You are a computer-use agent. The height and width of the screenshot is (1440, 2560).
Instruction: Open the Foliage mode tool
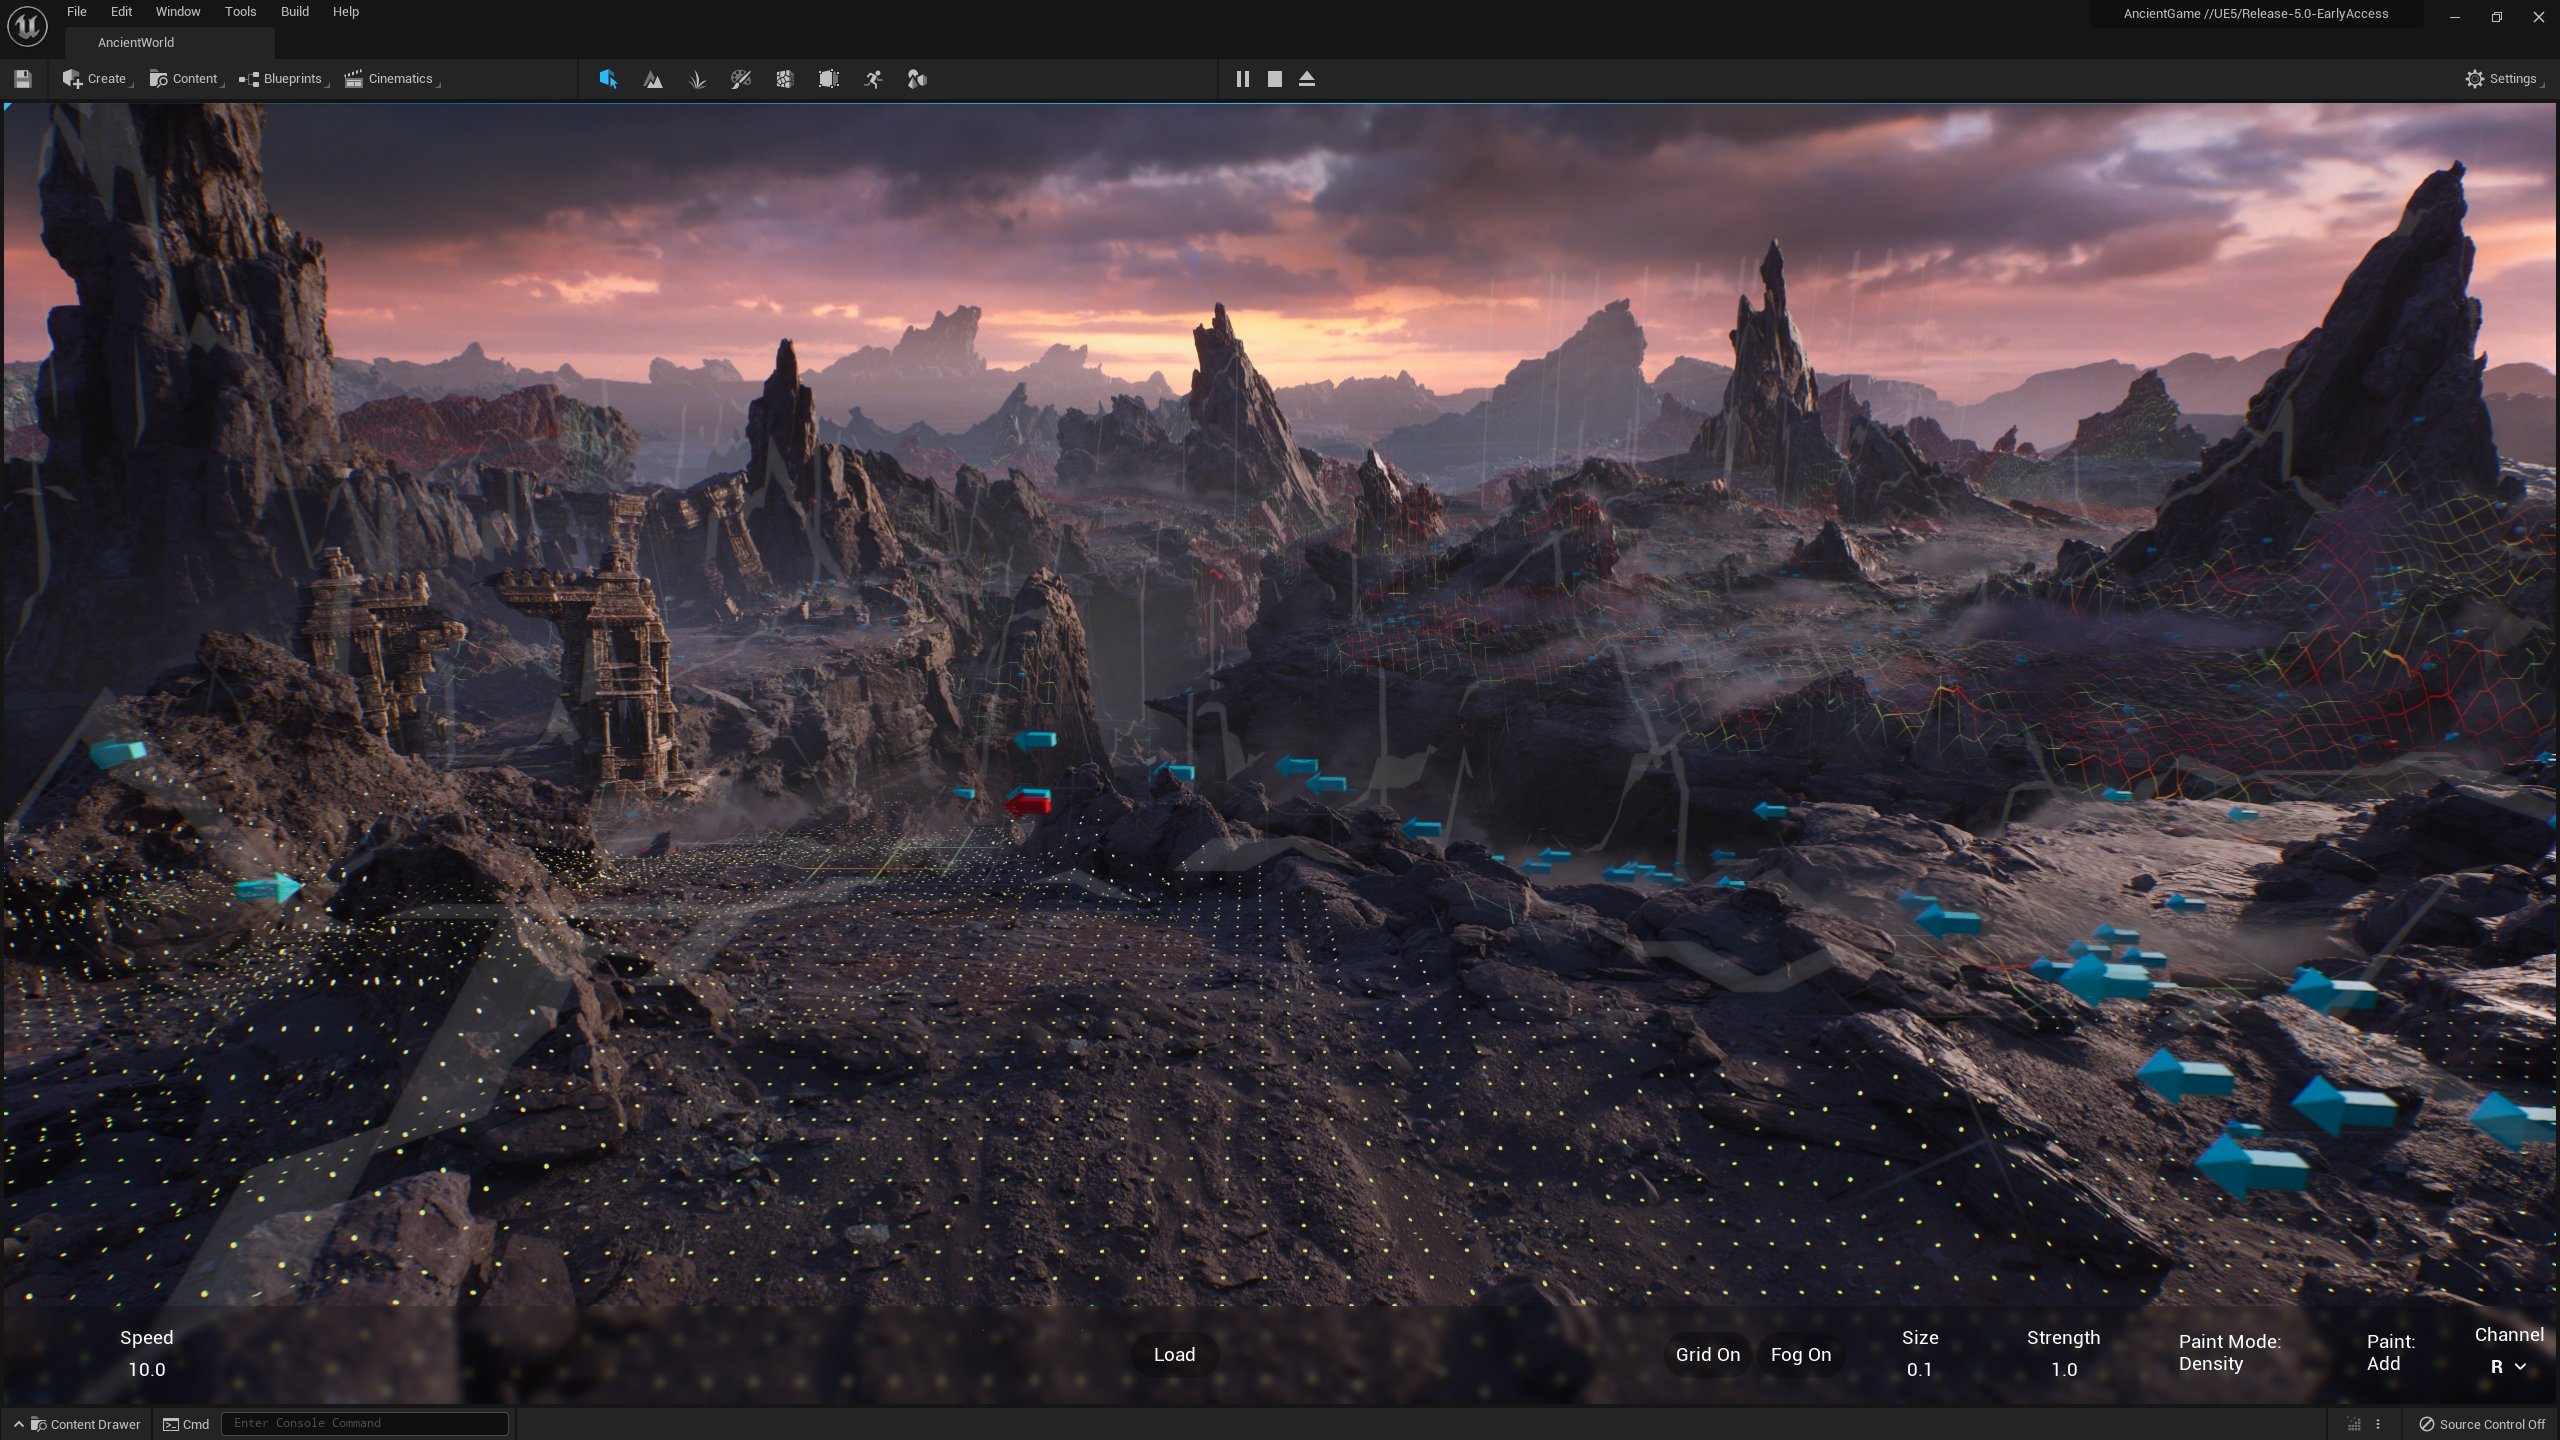tap(697, 79)
